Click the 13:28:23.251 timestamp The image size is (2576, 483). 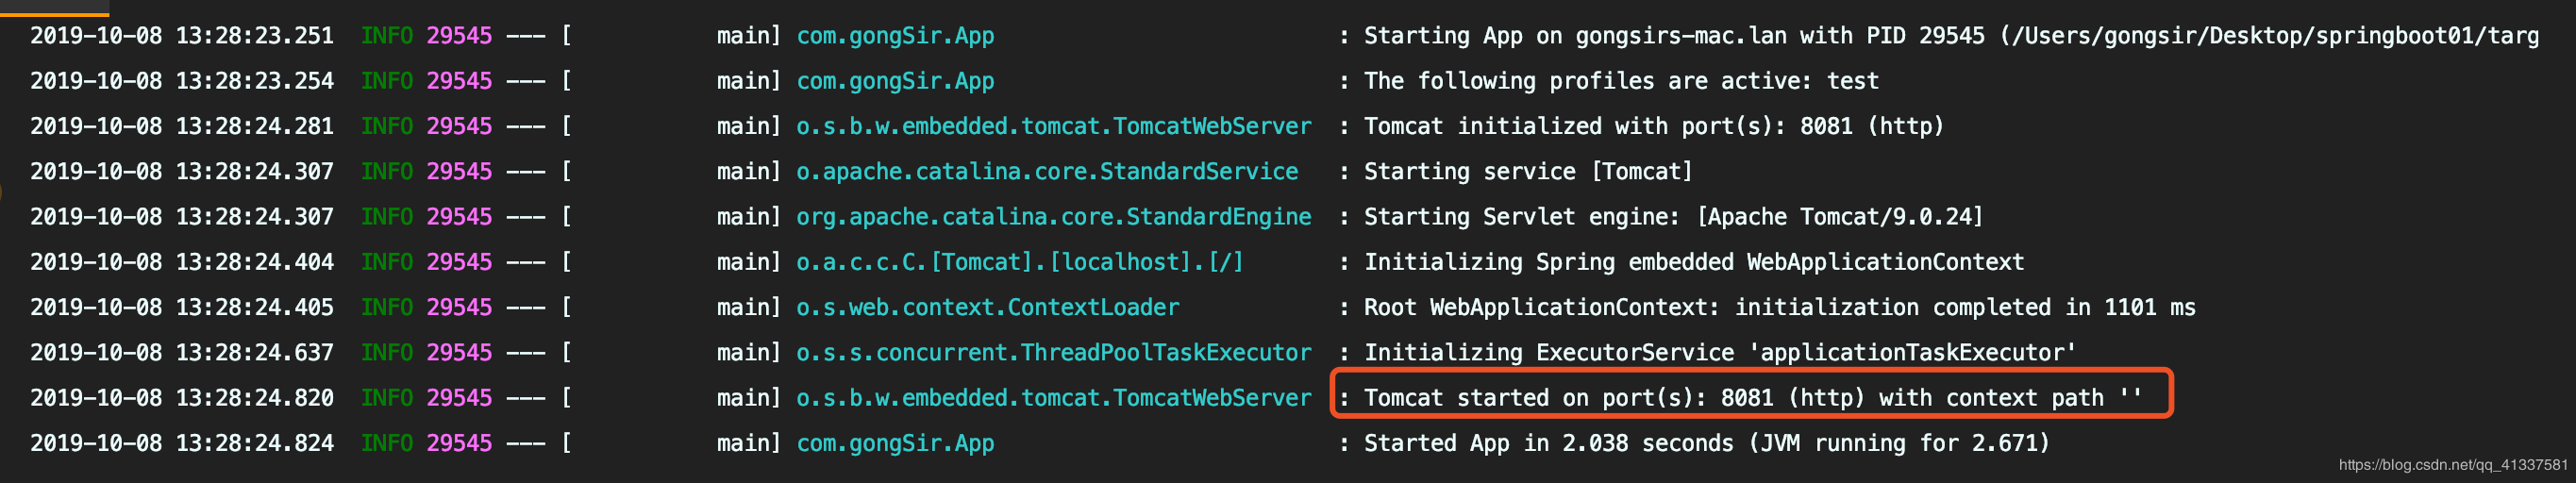254,36
